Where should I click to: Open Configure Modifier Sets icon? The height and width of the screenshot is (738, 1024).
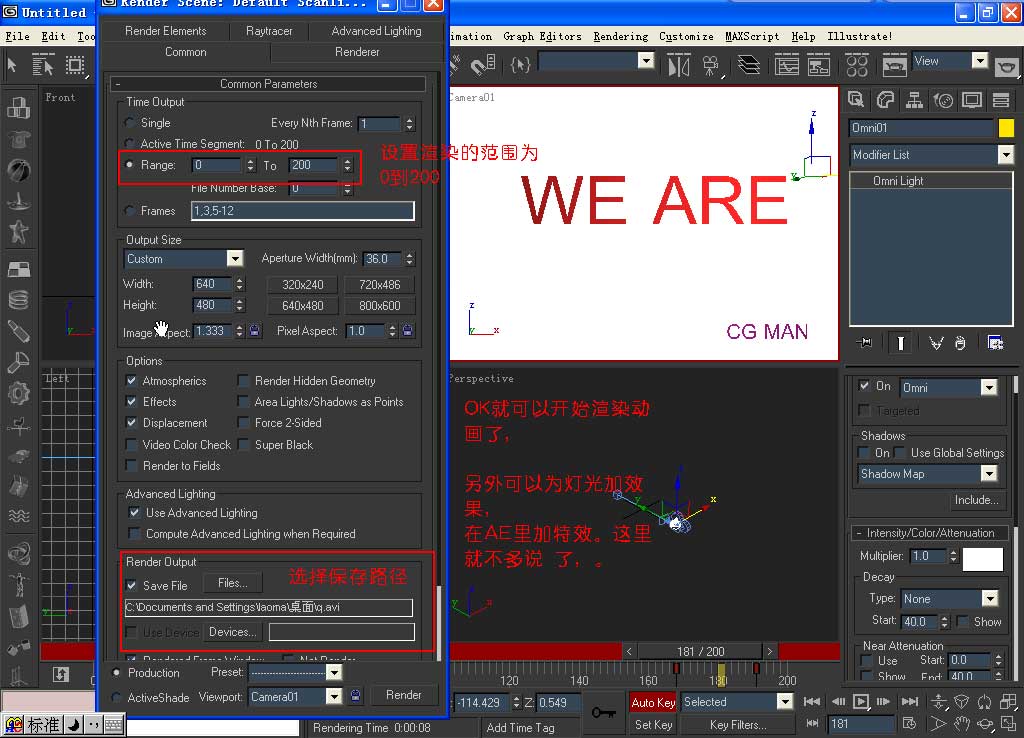[995, 342]
